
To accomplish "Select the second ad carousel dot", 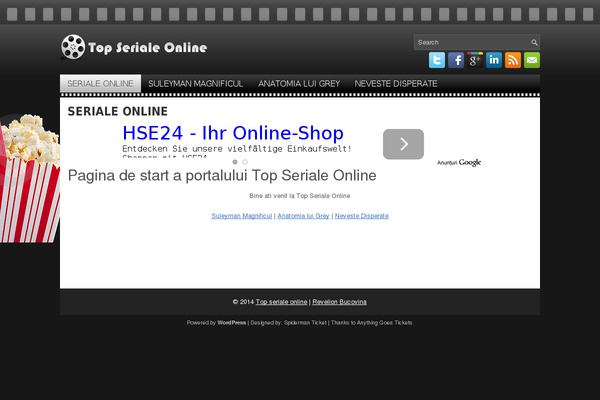I will tap(245, 162).
